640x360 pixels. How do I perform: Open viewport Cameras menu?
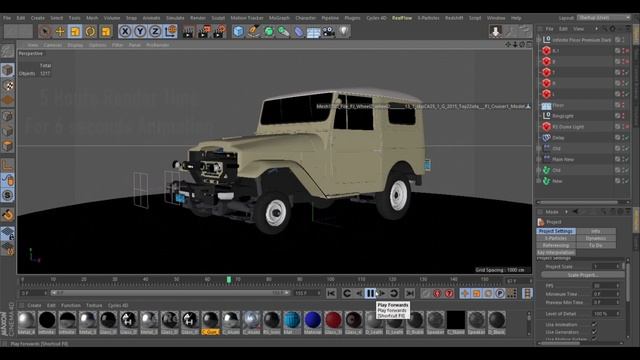pos(52,45)
